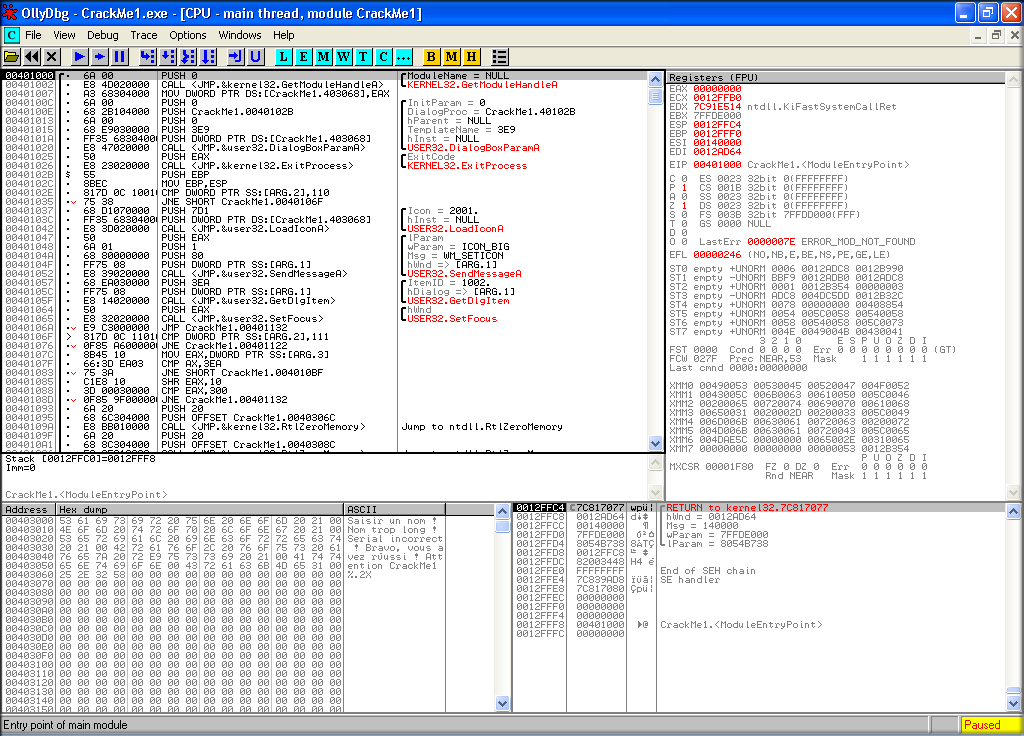Open options via the list toolbar icon
This screenshot has width=1024, height=736.
(500, 57)
